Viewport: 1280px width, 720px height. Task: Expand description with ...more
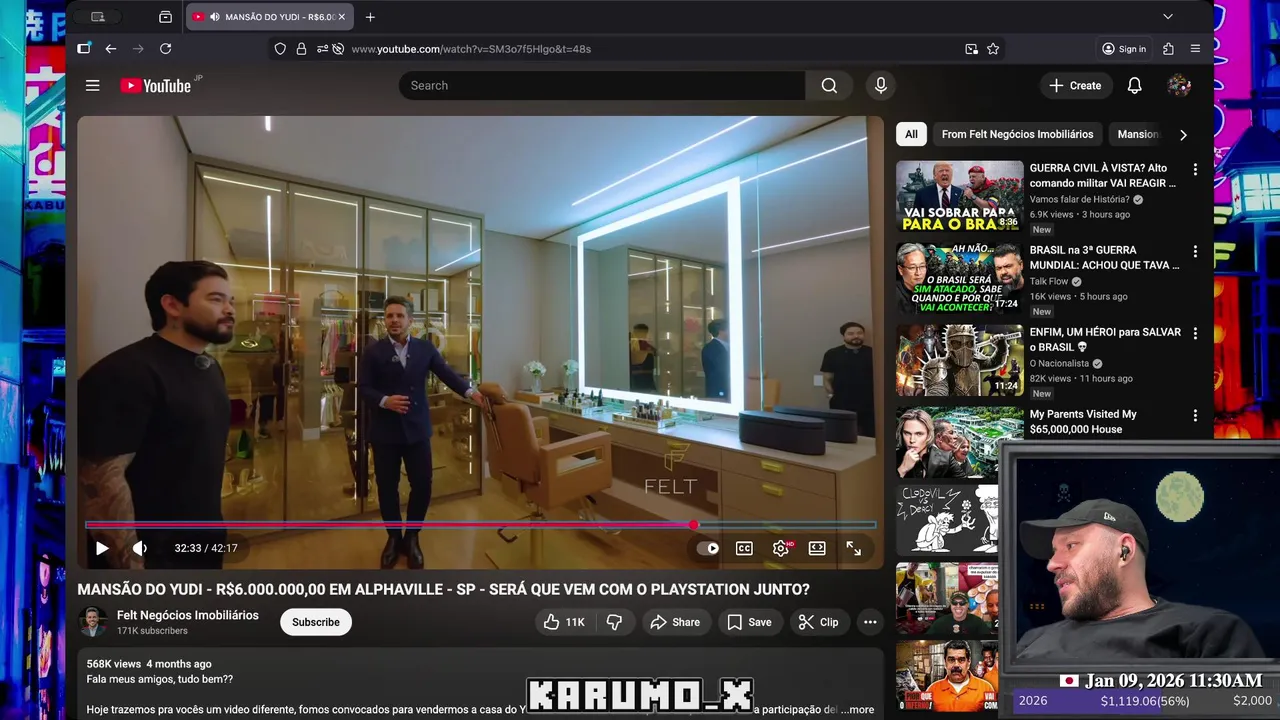click(x=857, y=709)
